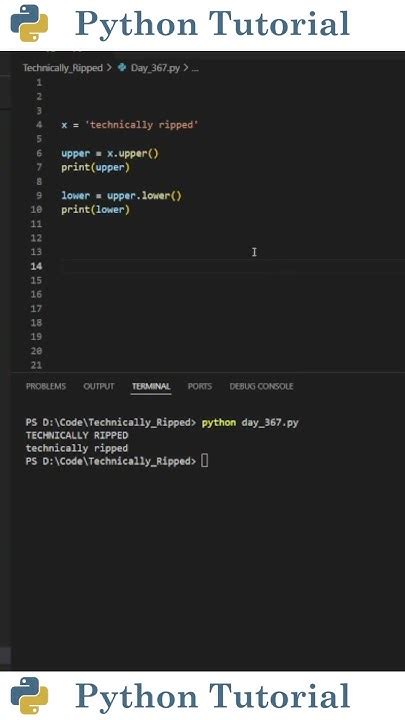Click the Python logo in top banner

(29, 23)
